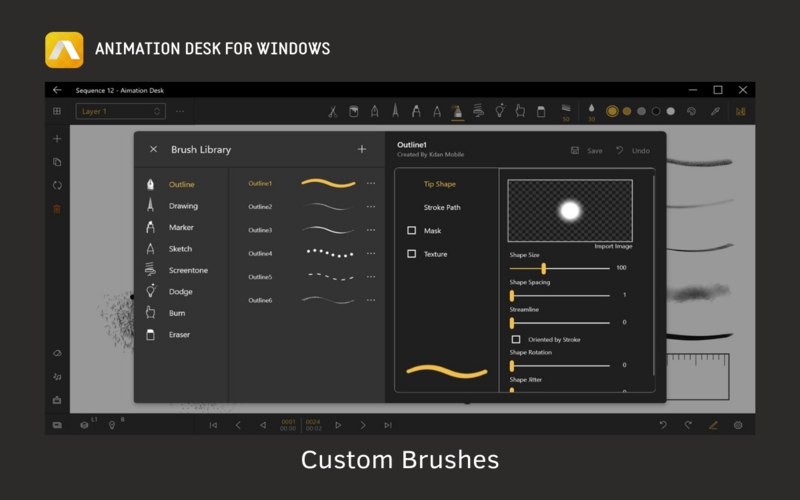Open the layers stack icon labeled L1
This screenshot has width=800, height=500.
[85, 425]
